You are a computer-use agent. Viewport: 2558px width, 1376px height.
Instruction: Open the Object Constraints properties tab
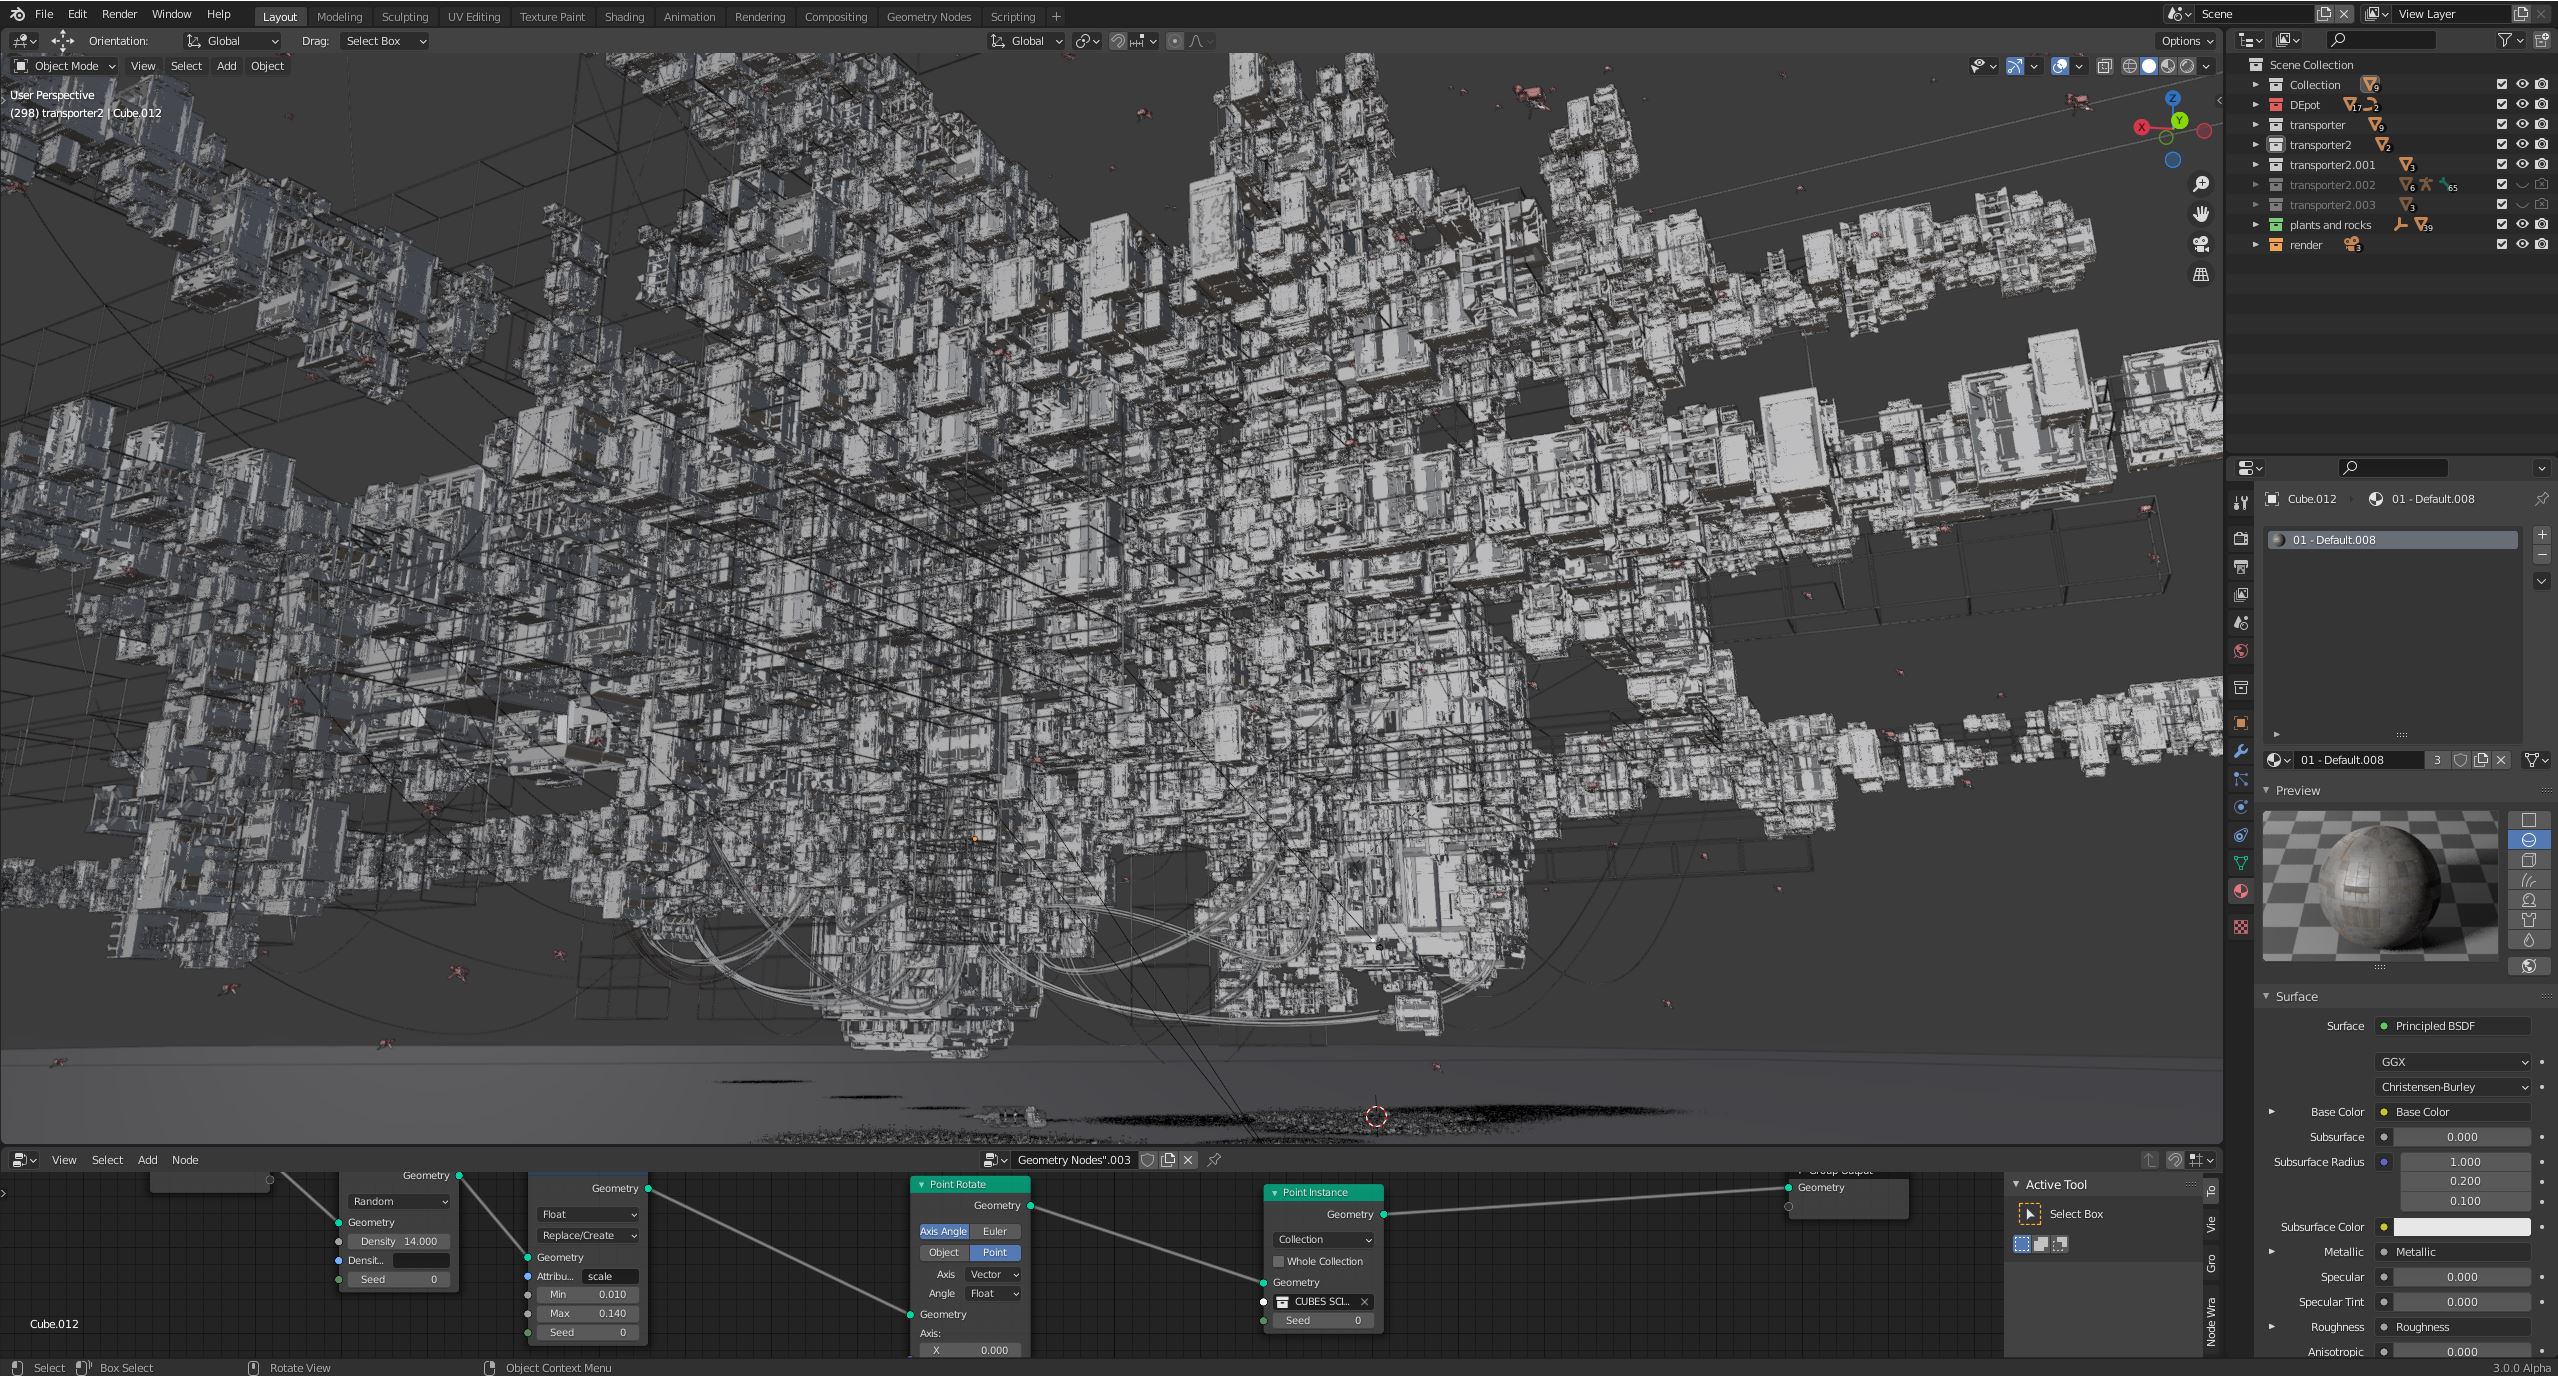click(2241, 835)
